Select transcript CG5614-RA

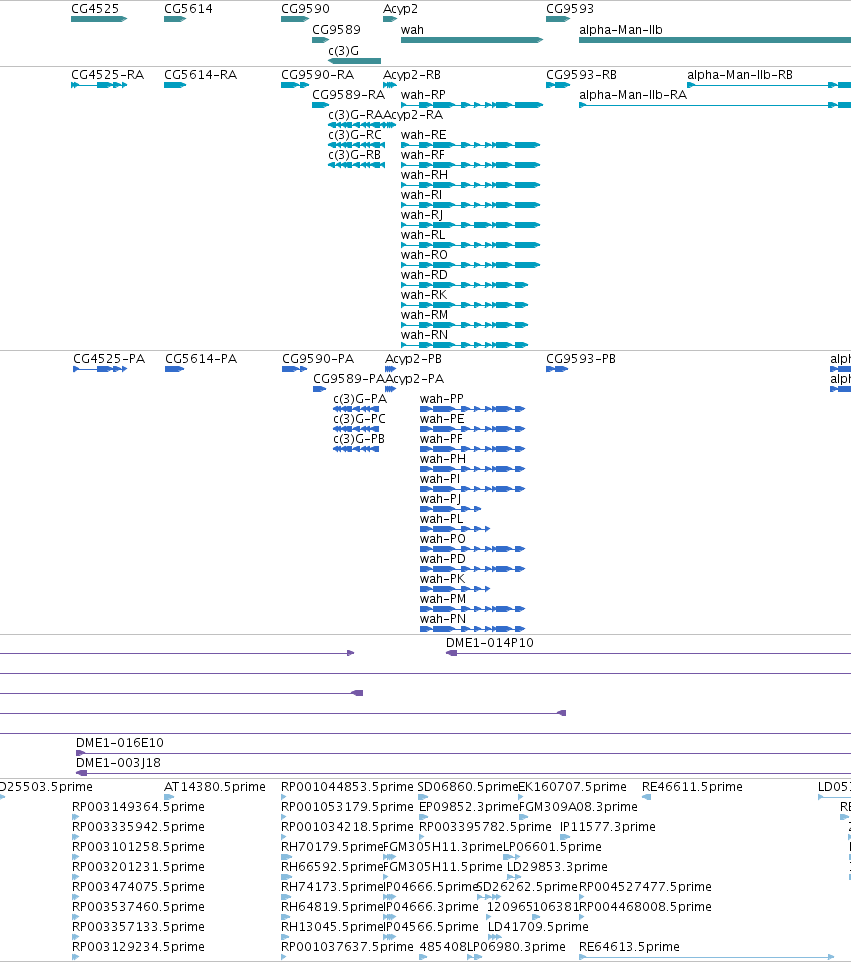pyautogui.click(x=201, y=75)
